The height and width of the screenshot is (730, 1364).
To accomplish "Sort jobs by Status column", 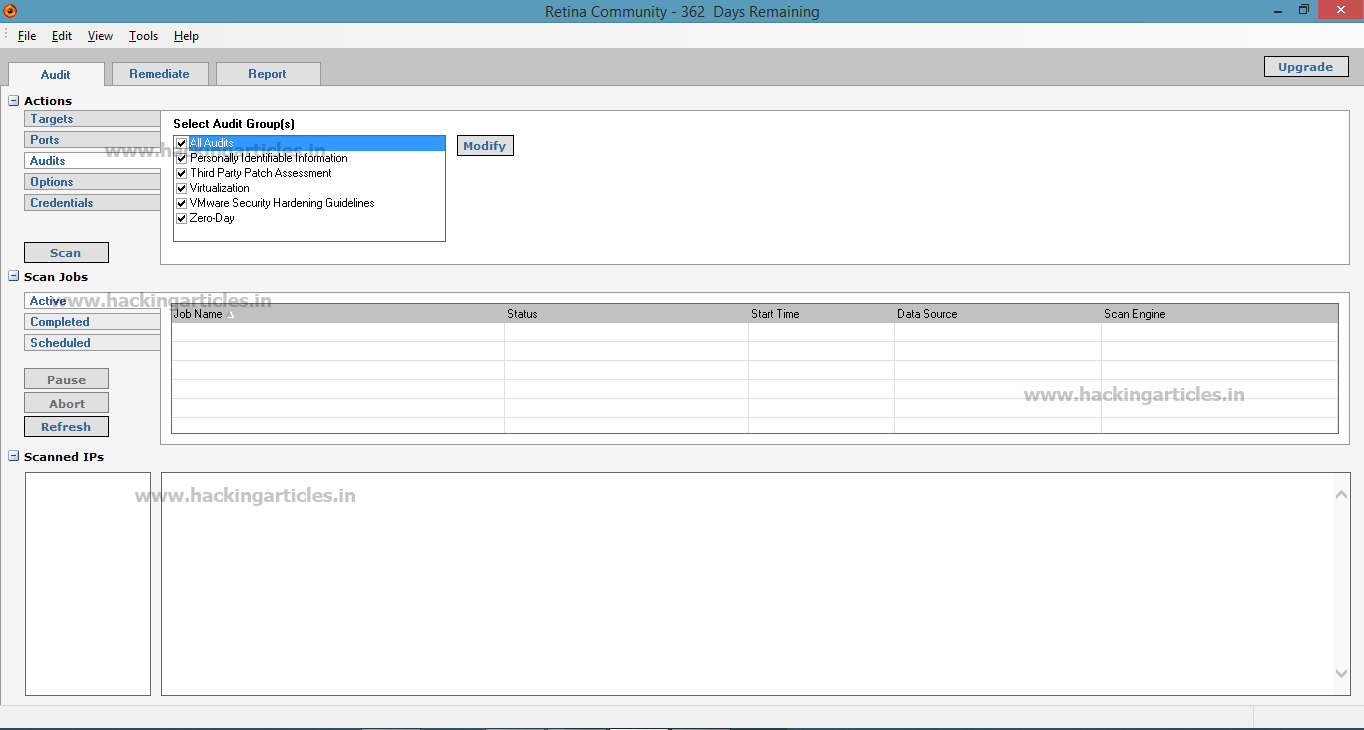I will (x=626, y=314).
